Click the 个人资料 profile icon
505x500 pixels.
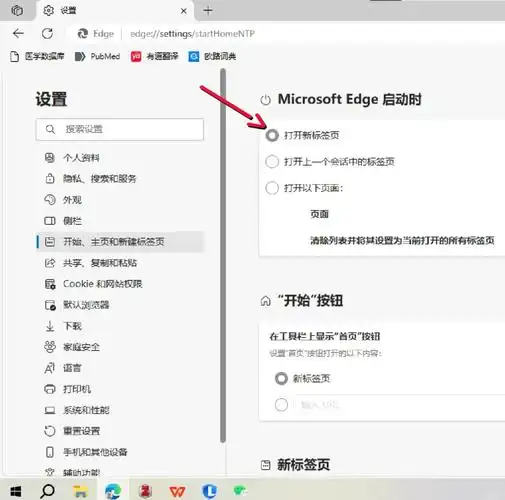pyautogui.click(x=50, y=158)
